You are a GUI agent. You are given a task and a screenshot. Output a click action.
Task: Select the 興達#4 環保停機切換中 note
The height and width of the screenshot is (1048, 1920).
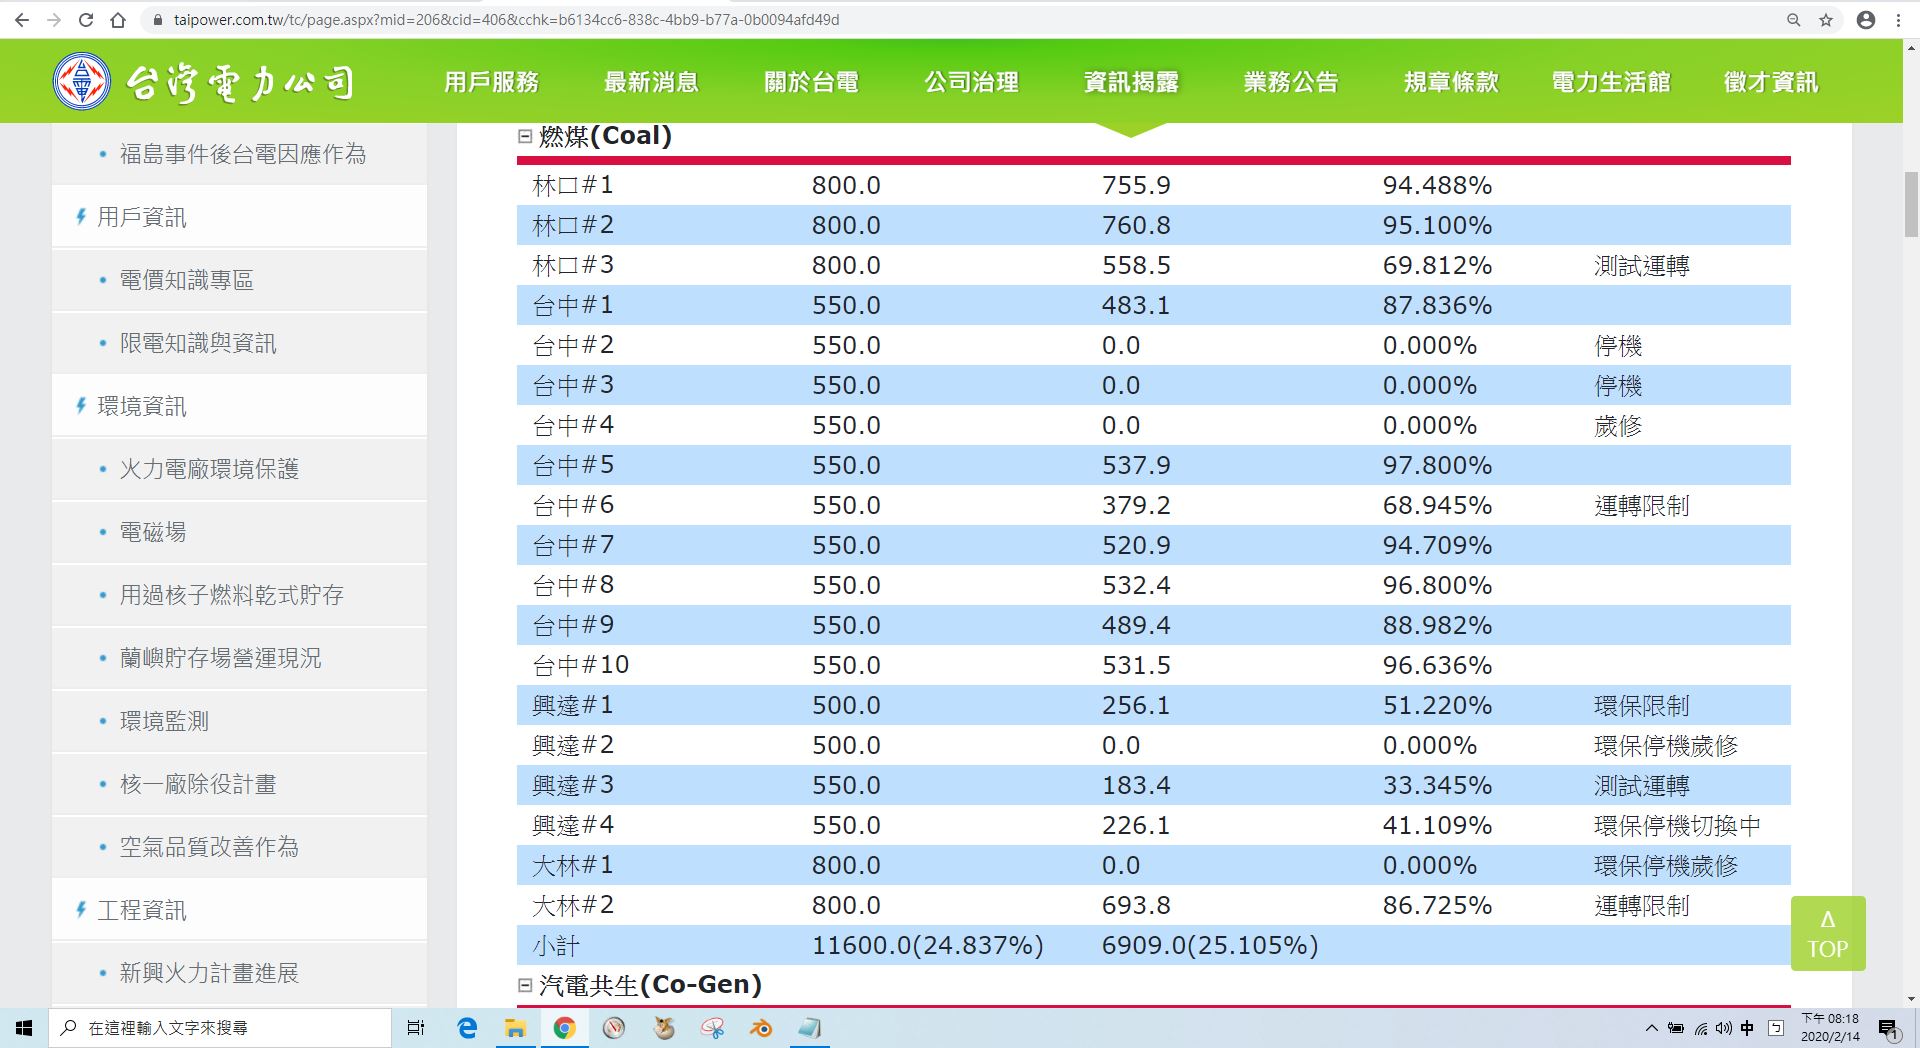pyautogui.click(x=1678, y=826)
